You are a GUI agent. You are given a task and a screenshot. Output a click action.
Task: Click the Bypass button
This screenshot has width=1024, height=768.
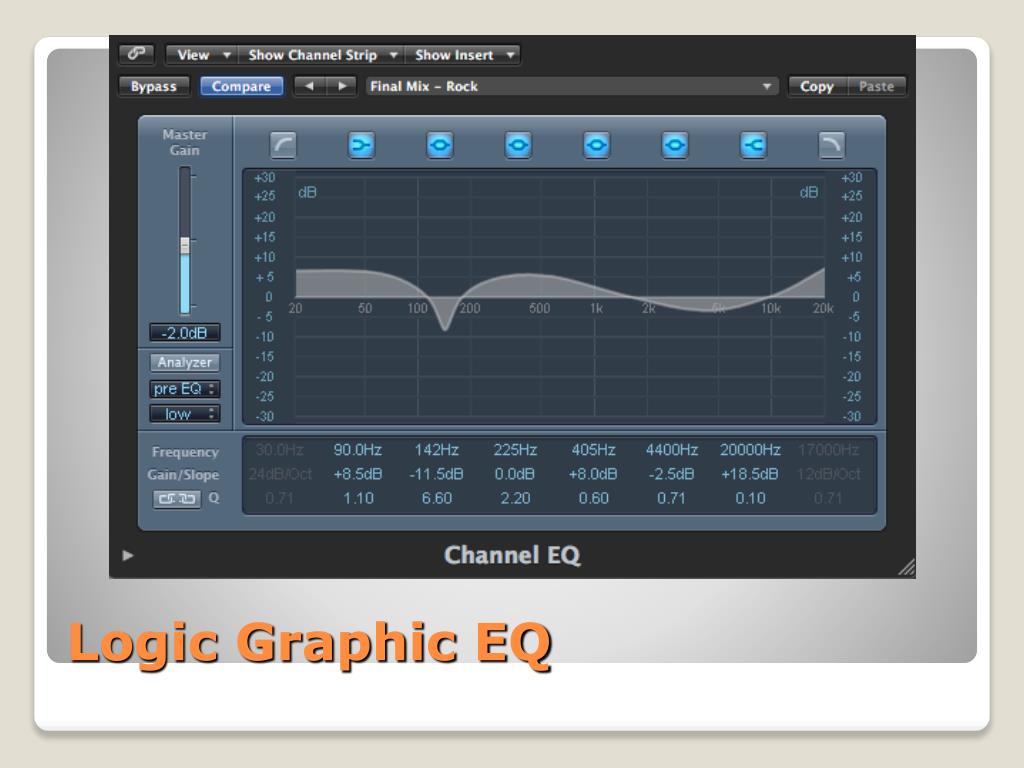click(154, 86)
